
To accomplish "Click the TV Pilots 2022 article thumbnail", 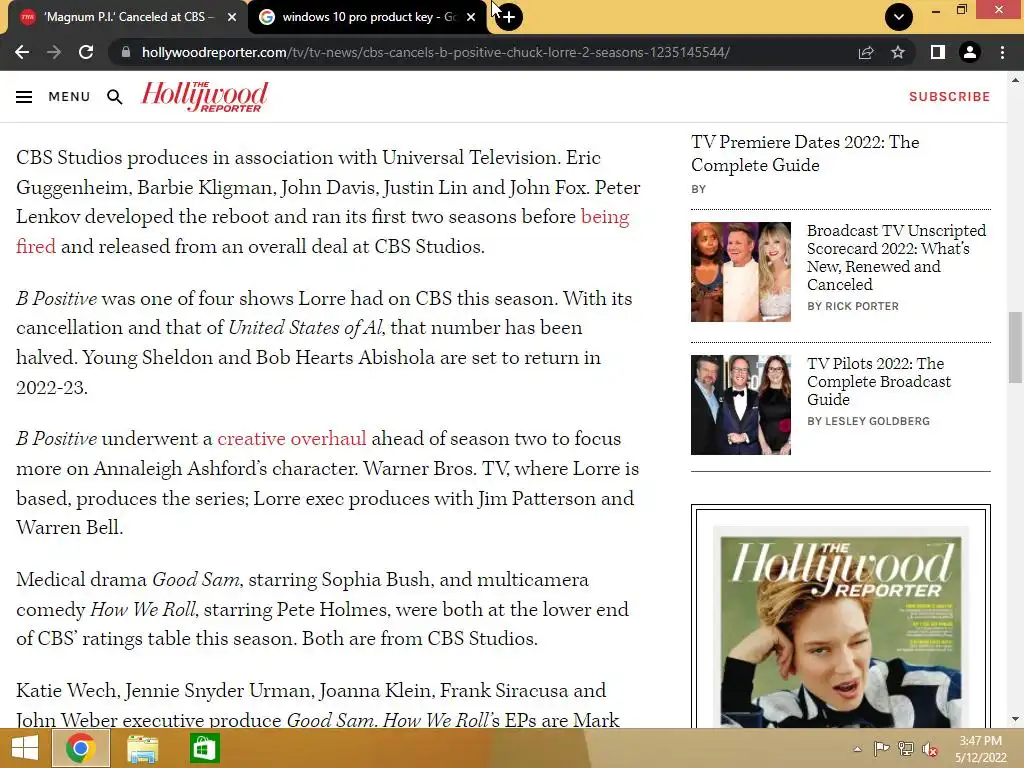I will (x=741, y=405).
